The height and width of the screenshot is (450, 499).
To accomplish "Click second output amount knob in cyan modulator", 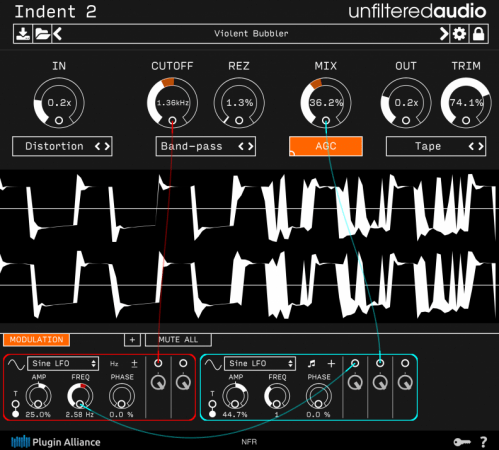I will pos(380,382).
